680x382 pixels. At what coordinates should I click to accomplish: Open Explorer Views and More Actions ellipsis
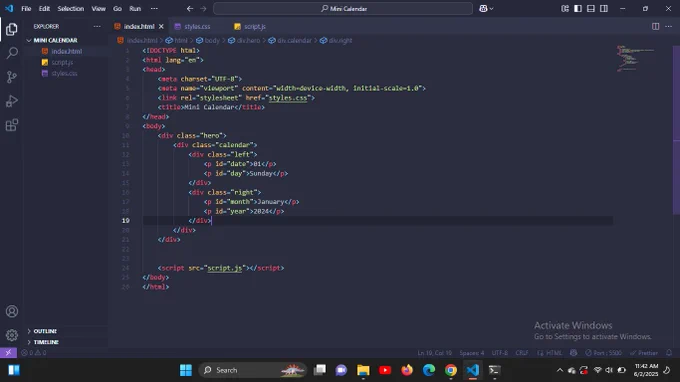coord(97,26)
